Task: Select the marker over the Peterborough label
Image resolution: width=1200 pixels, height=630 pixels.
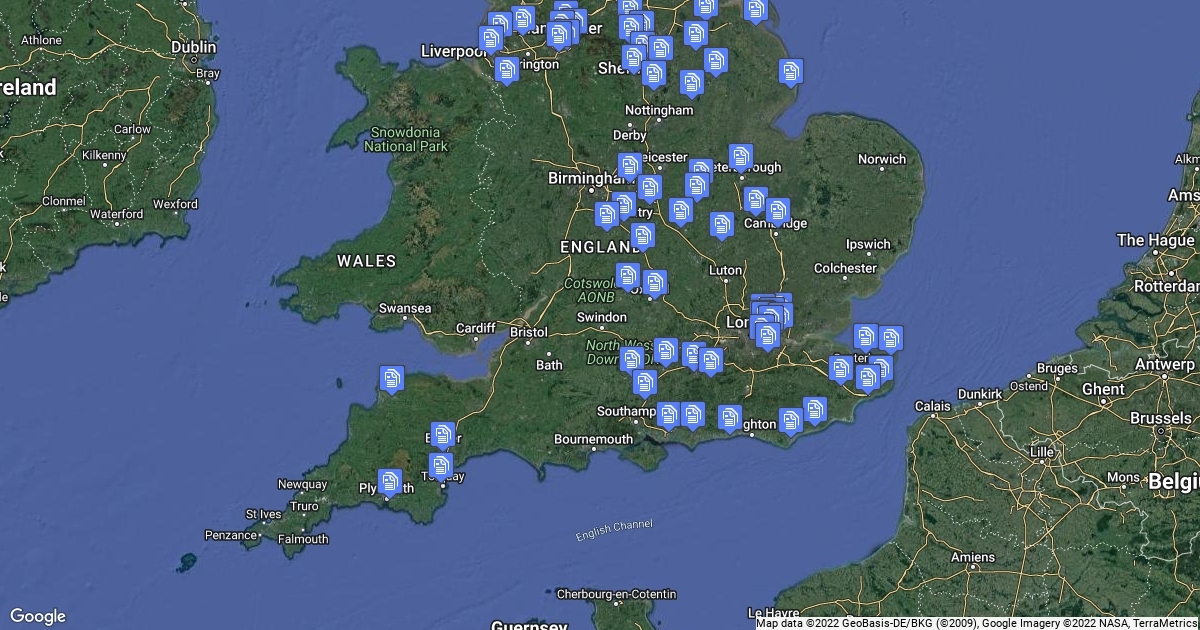Action: coord(740,157)
